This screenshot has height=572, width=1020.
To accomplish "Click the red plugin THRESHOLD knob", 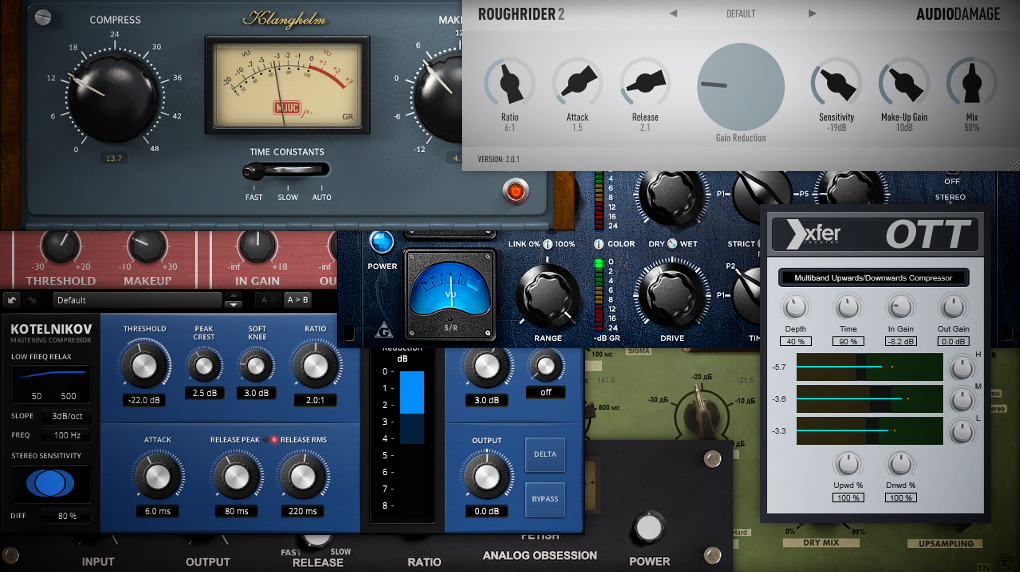I will (x=60, y=245).
